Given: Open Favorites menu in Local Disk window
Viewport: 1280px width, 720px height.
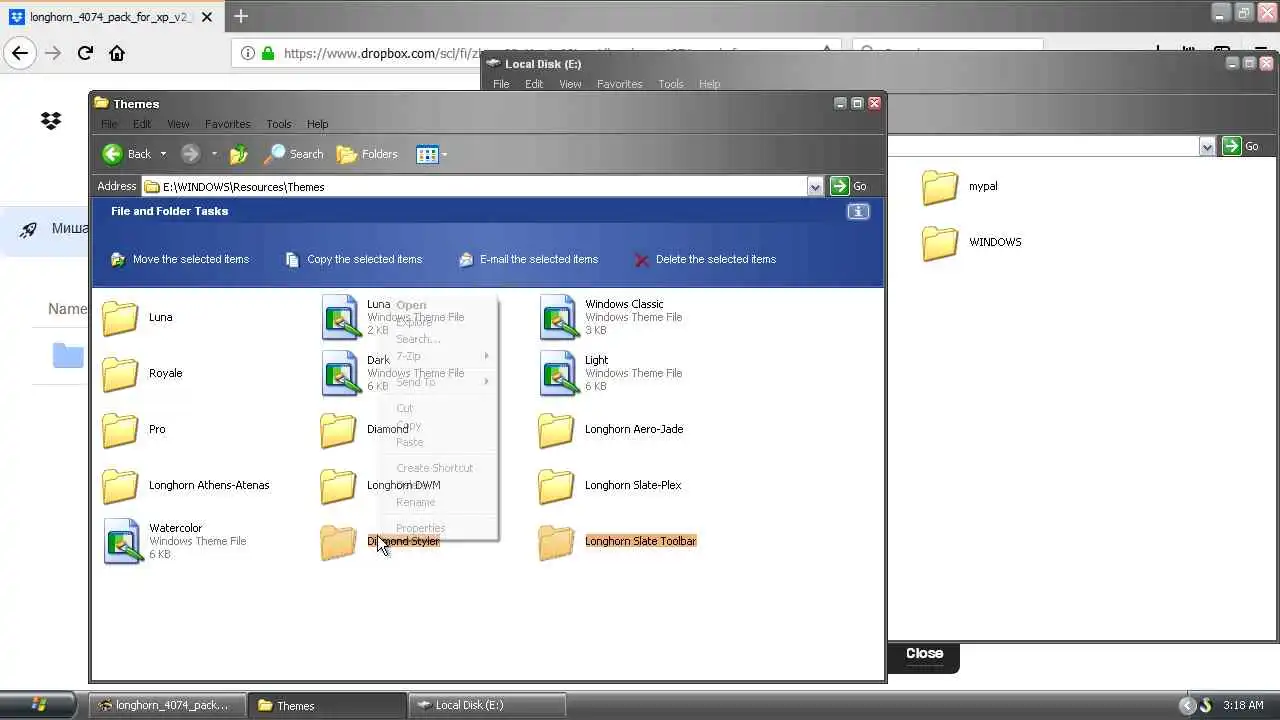Looking at the screenshot, I should click(620, 84).
